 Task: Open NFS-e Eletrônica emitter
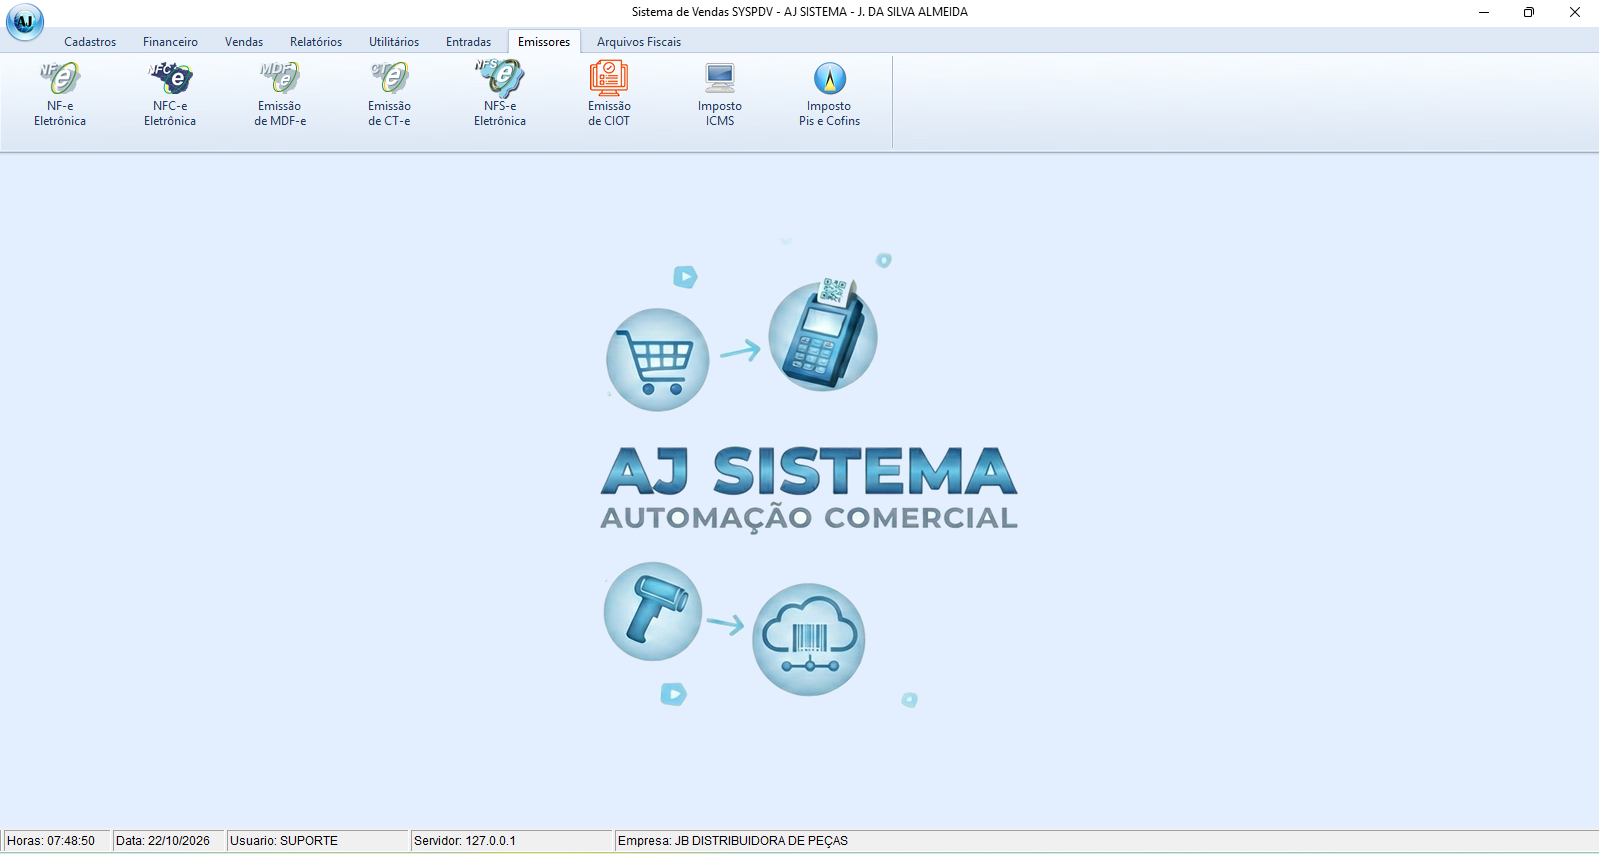pos(500,94)
